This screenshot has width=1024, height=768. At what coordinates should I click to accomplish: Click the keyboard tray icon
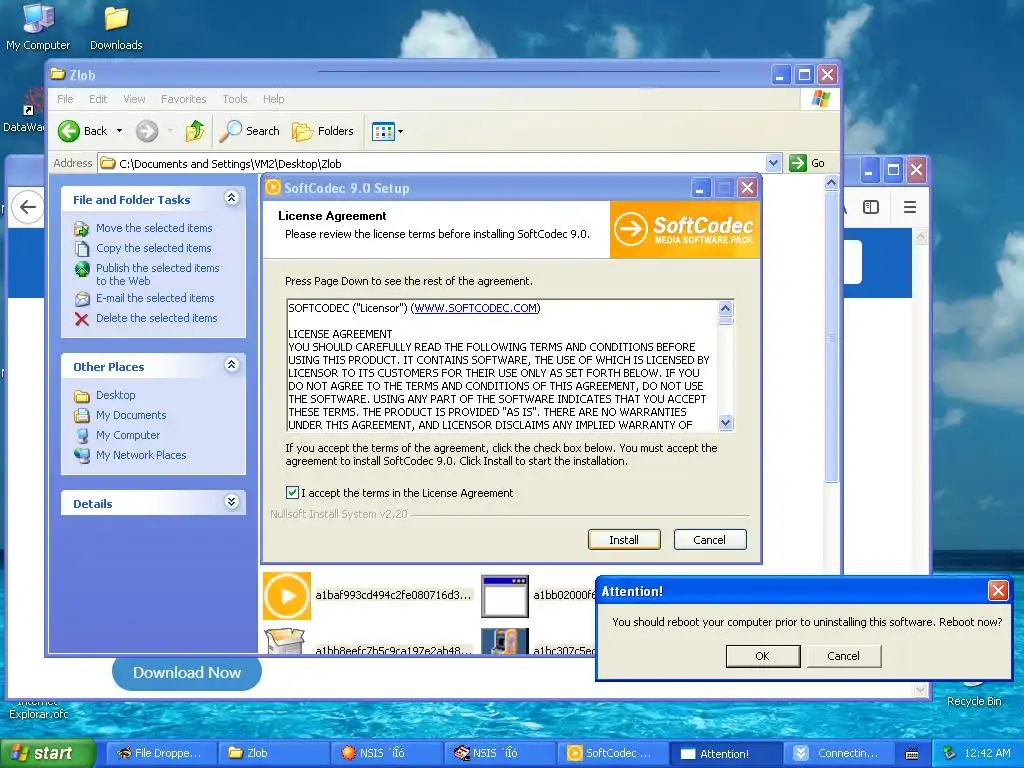point(912,754)
